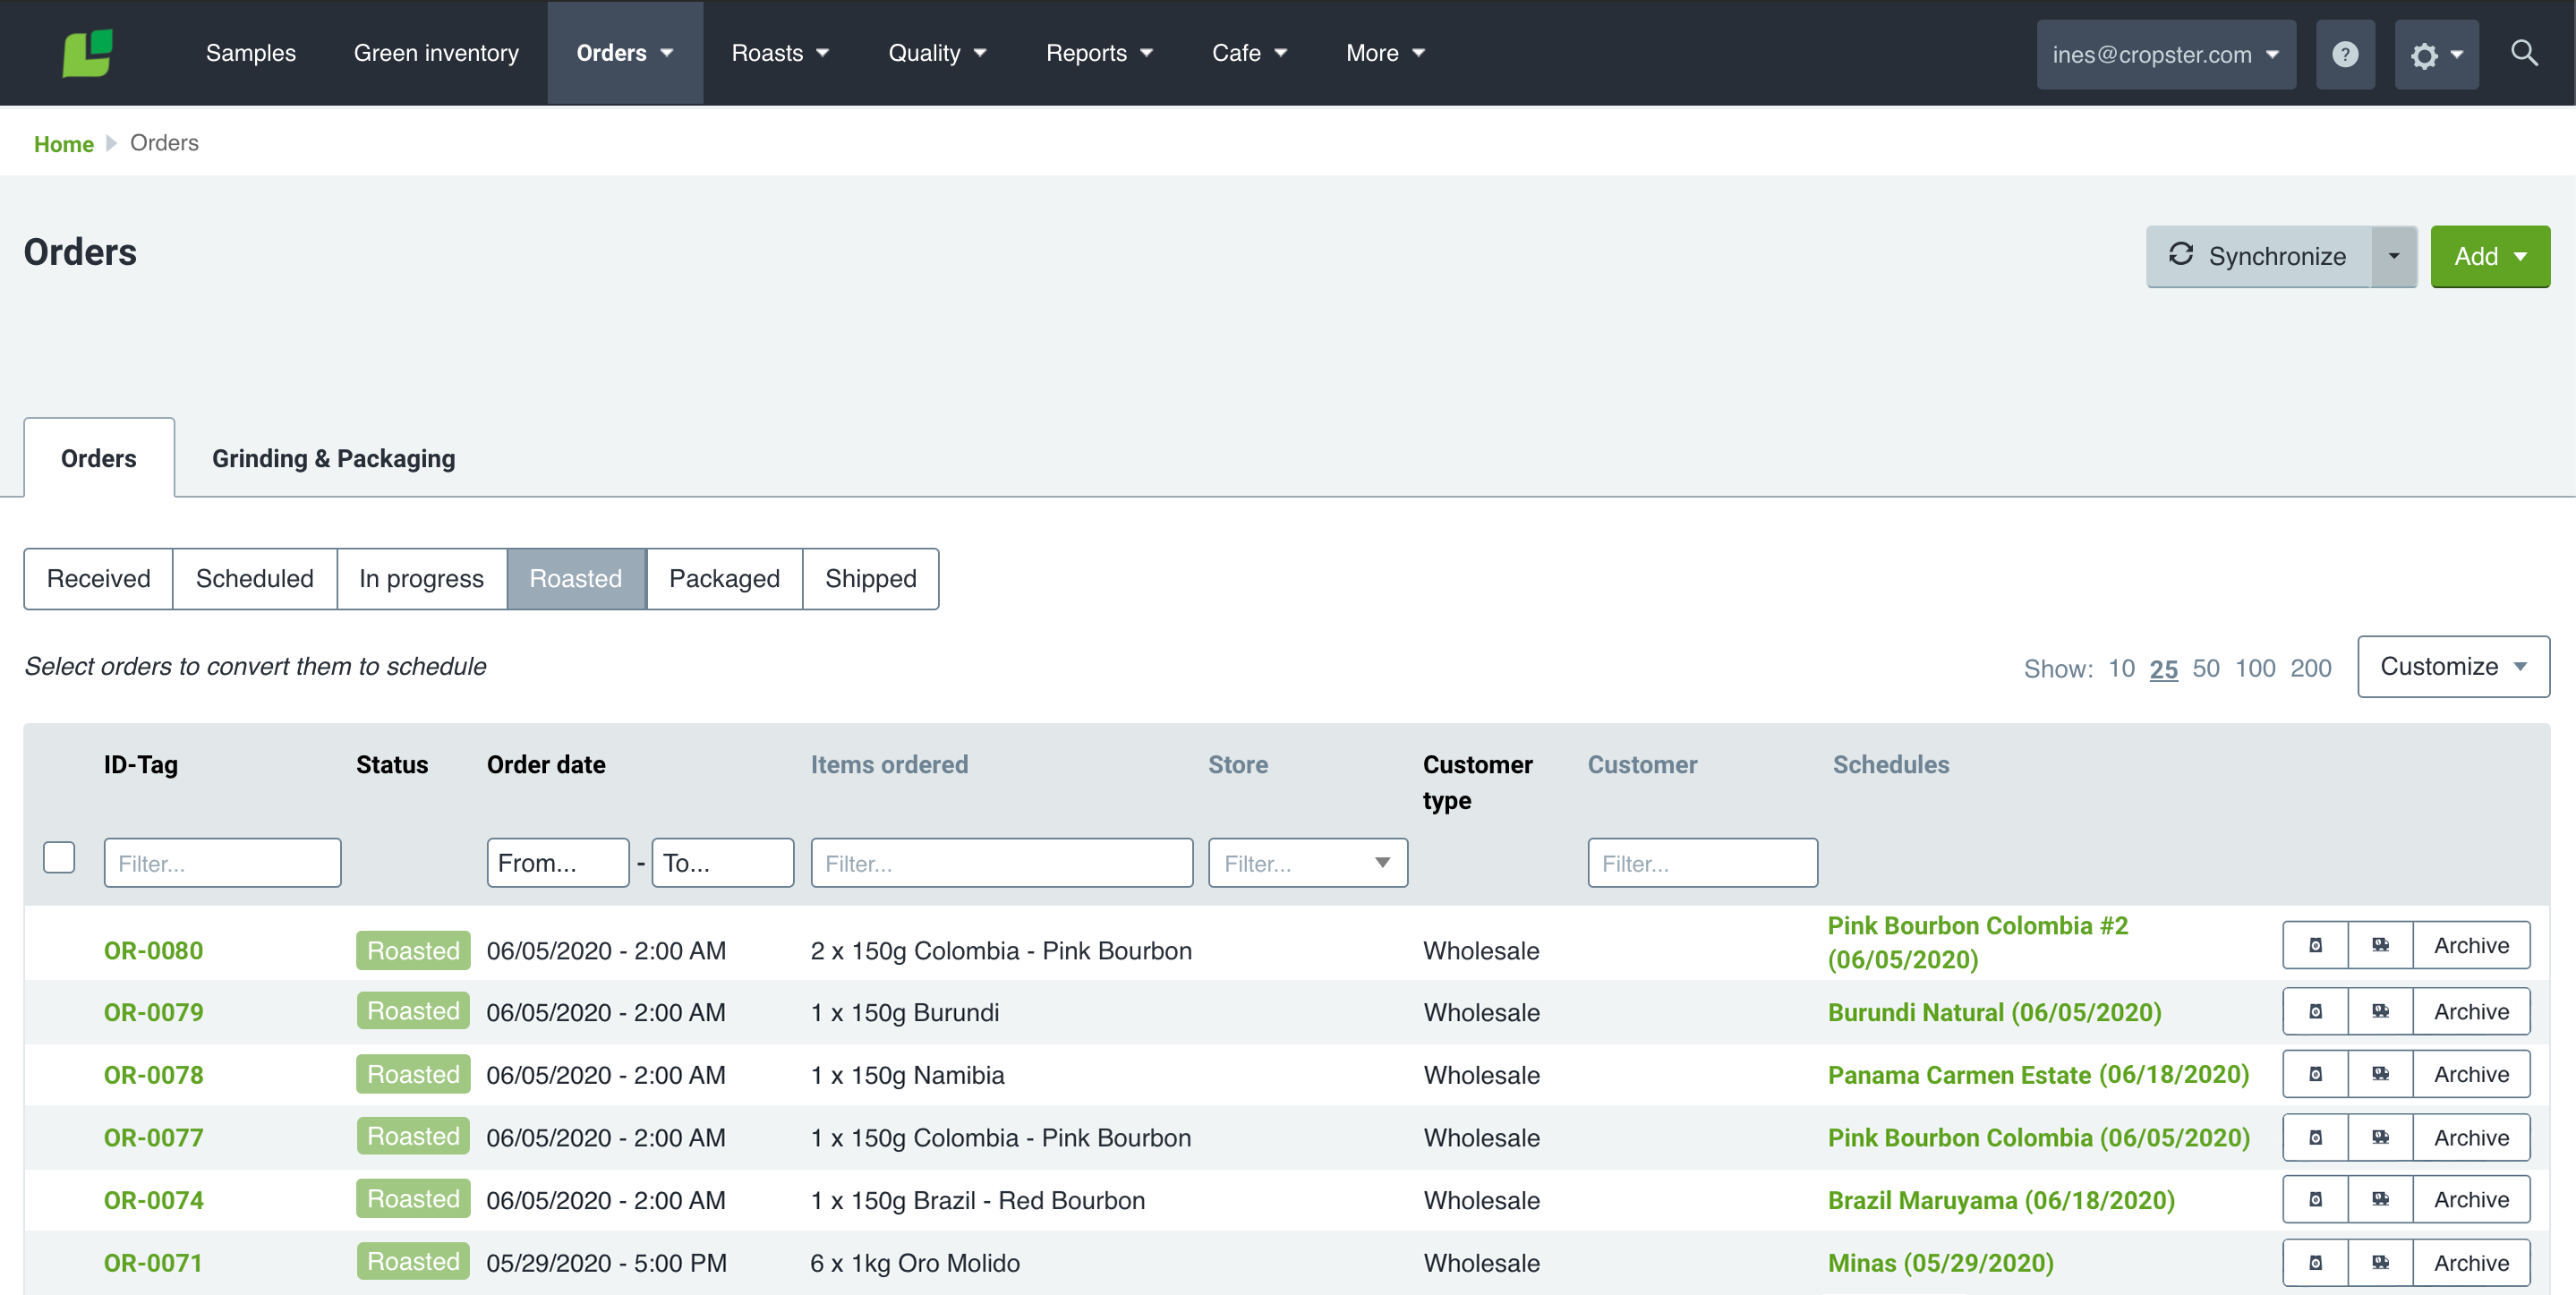2576x1295 pixels.
Task: Show 50 orders per page
Action: (x=2205, y=668)
